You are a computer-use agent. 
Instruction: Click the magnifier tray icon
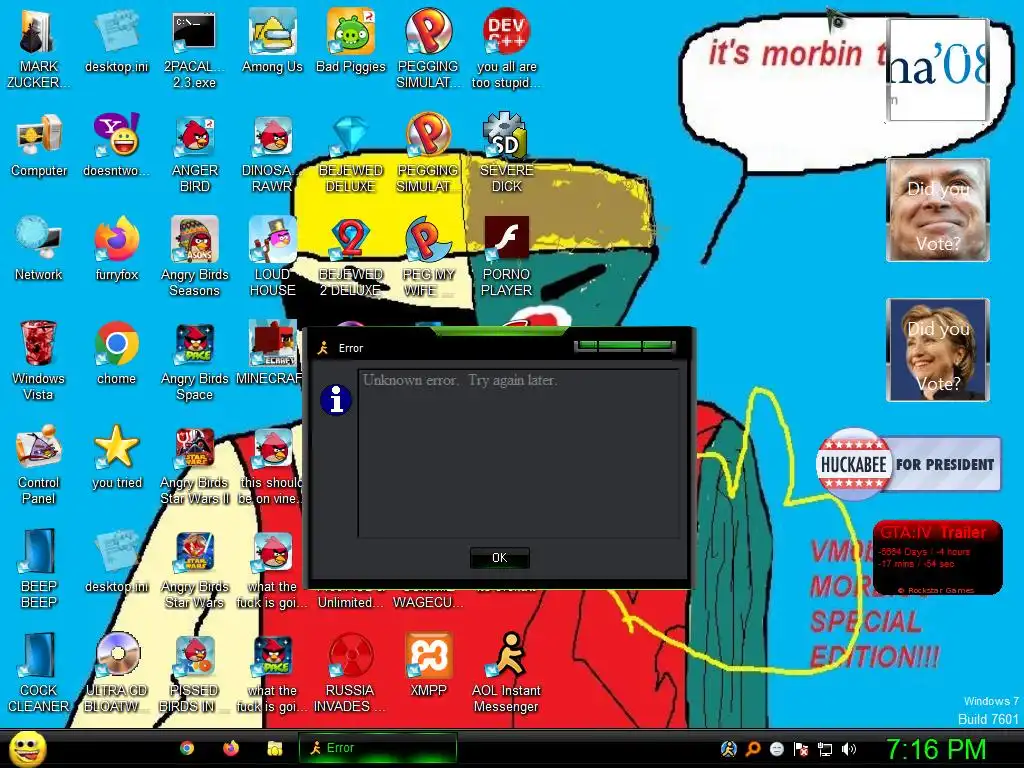click(x=753, y=749)
